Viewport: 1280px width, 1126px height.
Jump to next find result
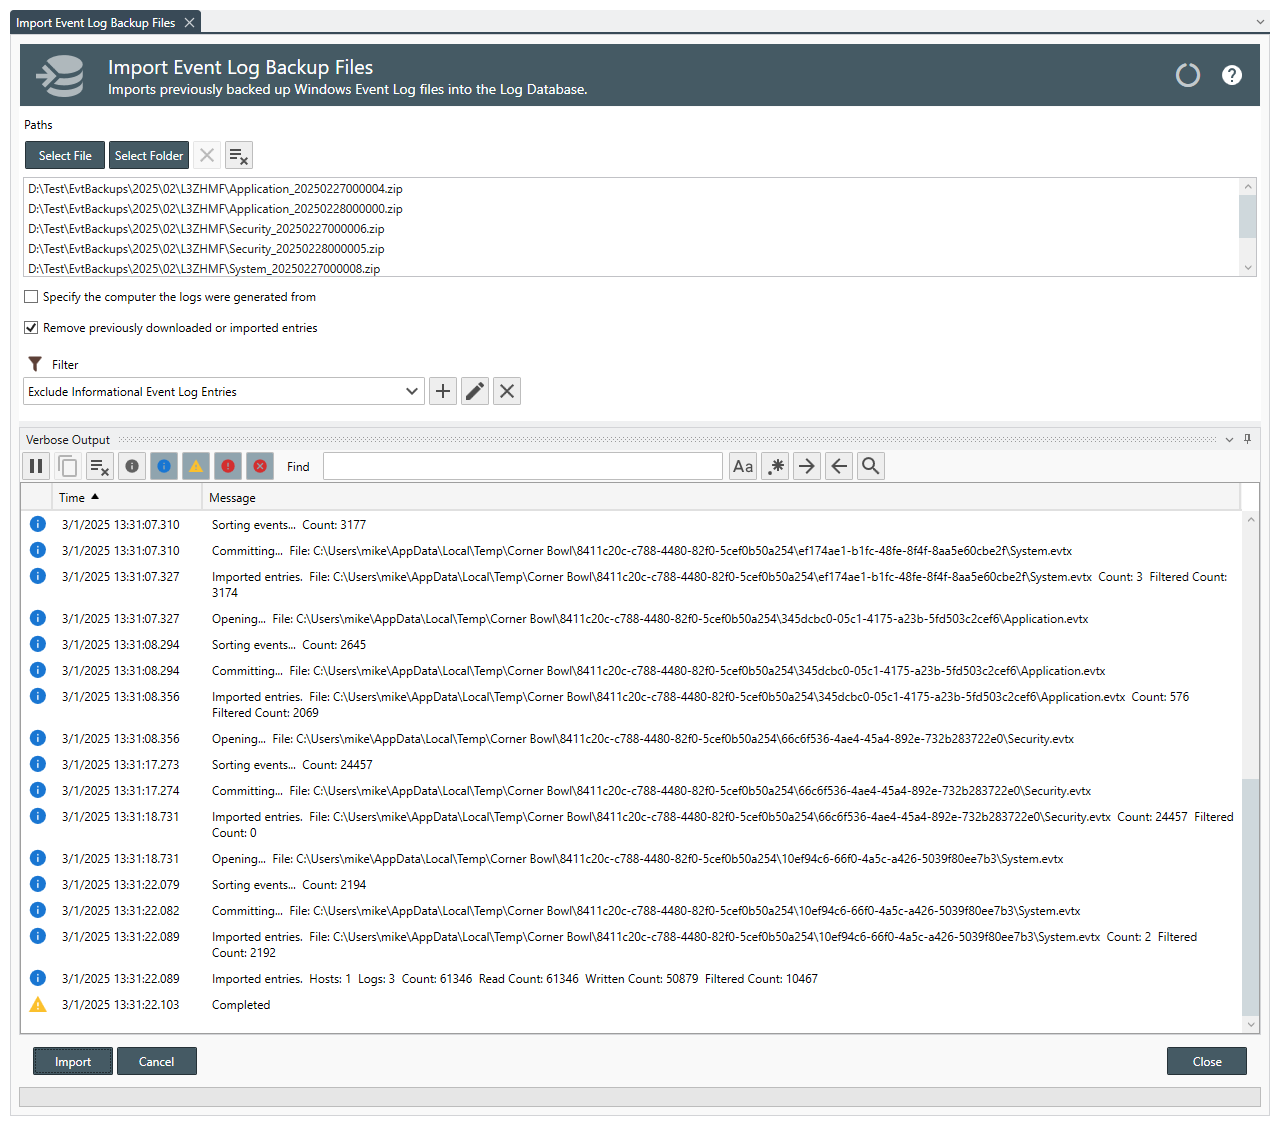[x=807, y=466]
